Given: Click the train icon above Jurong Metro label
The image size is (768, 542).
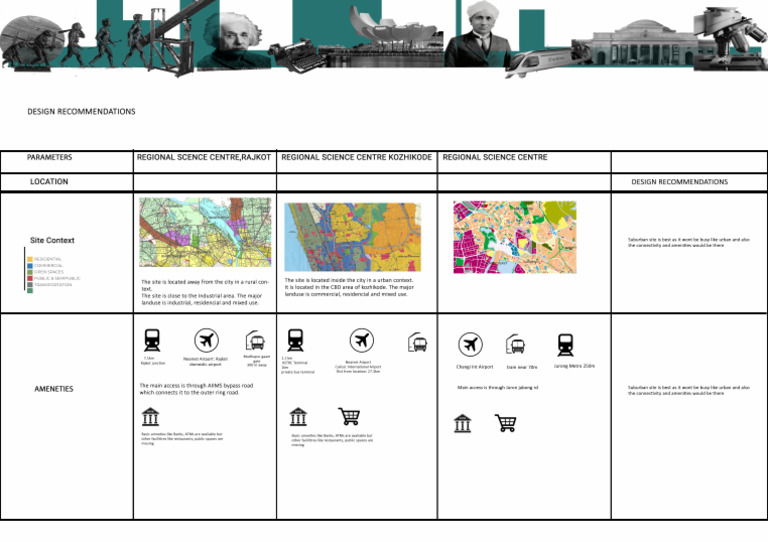Looking at the screenshot, I should coord(565,345).
